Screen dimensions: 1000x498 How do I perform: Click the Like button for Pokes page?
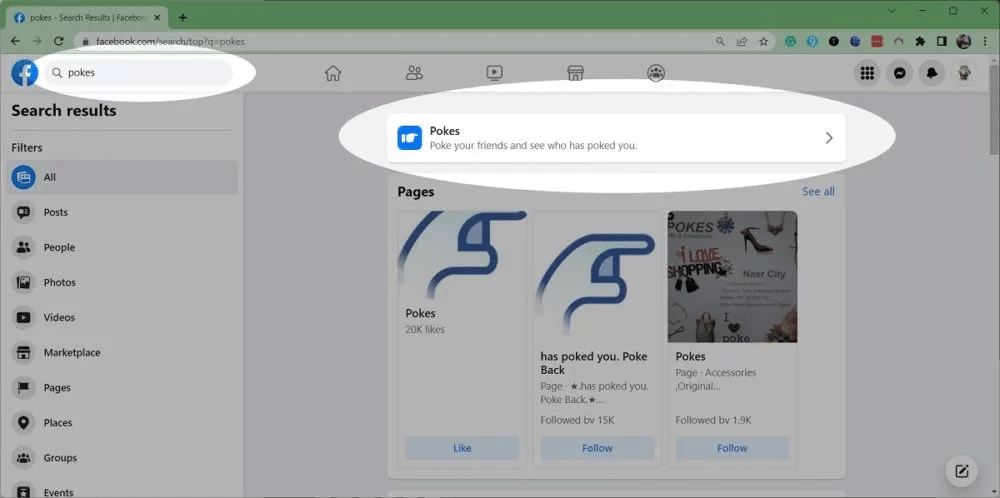coord(462,448)
